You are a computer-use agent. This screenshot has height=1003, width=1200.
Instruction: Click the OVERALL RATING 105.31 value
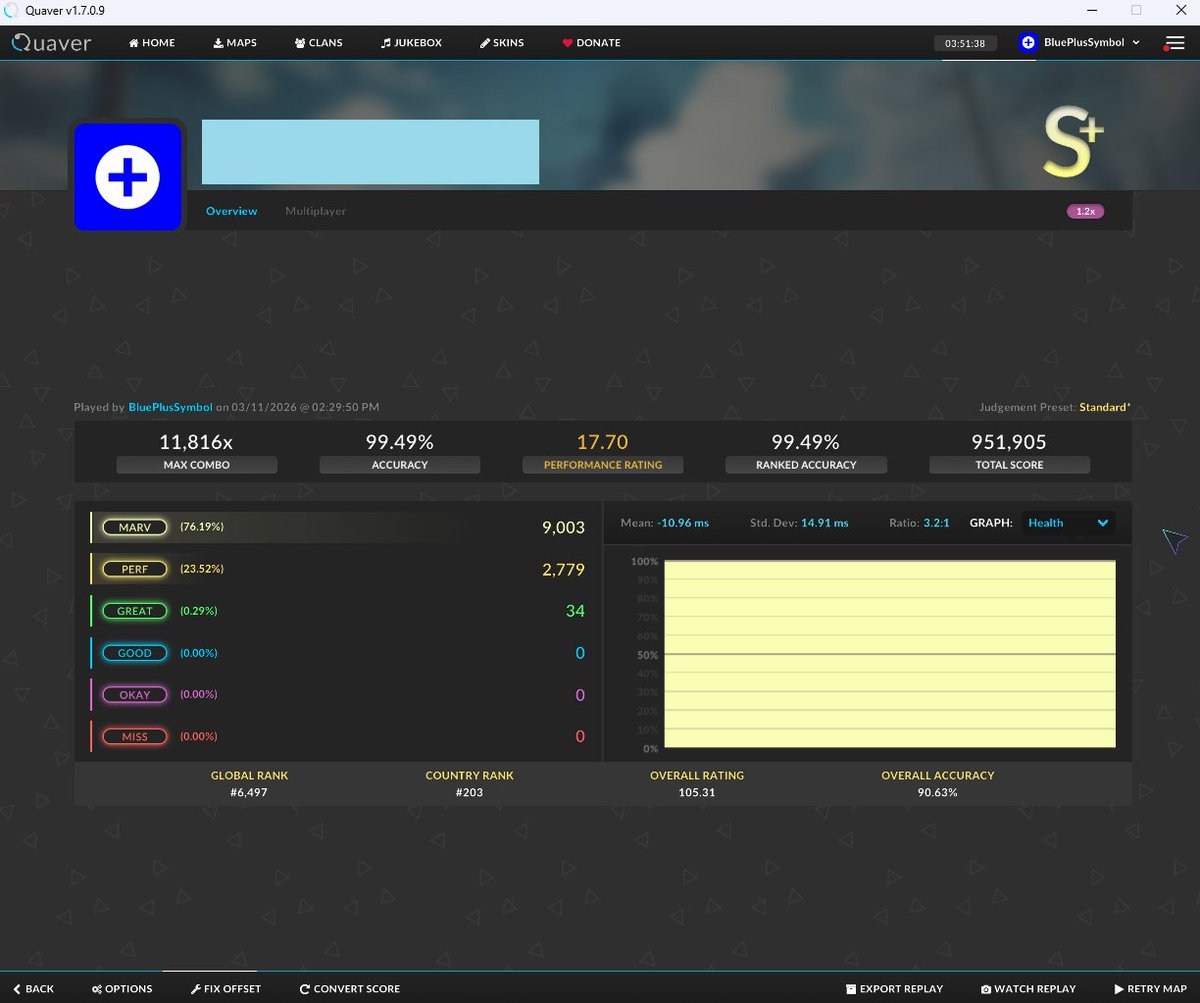[697, 792]
